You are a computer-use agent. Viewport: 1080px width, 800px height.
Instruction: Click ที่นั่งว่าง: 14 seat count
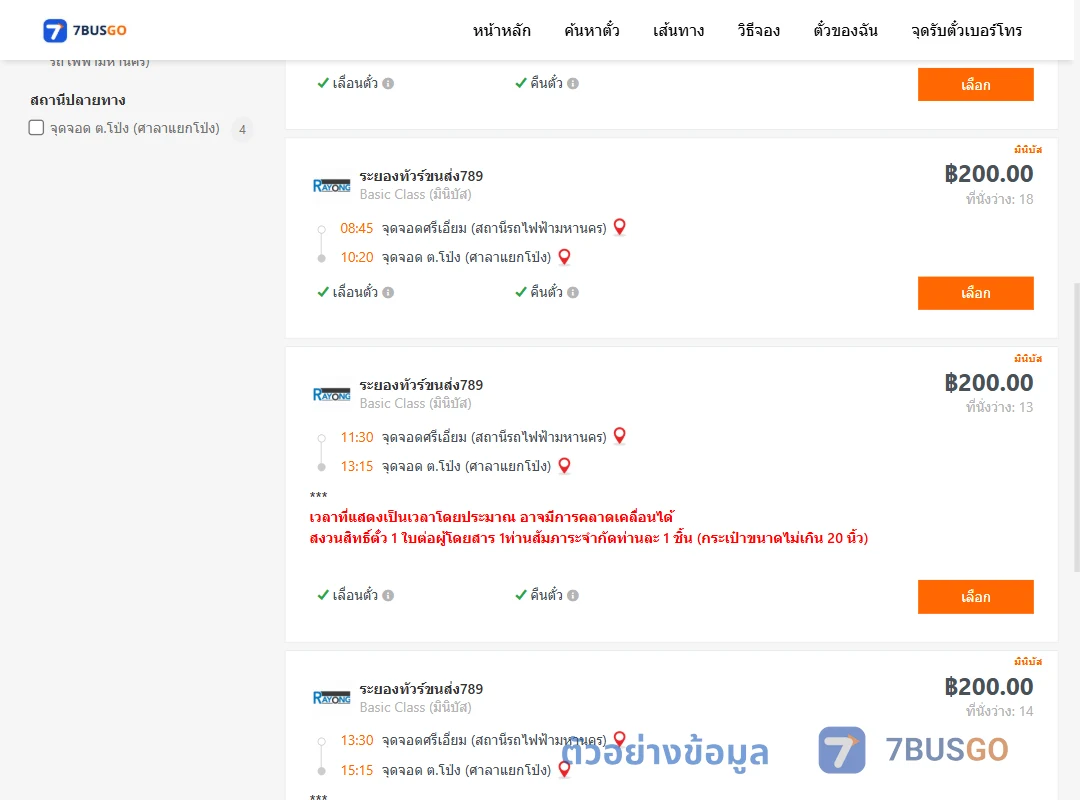pos(999,711)
